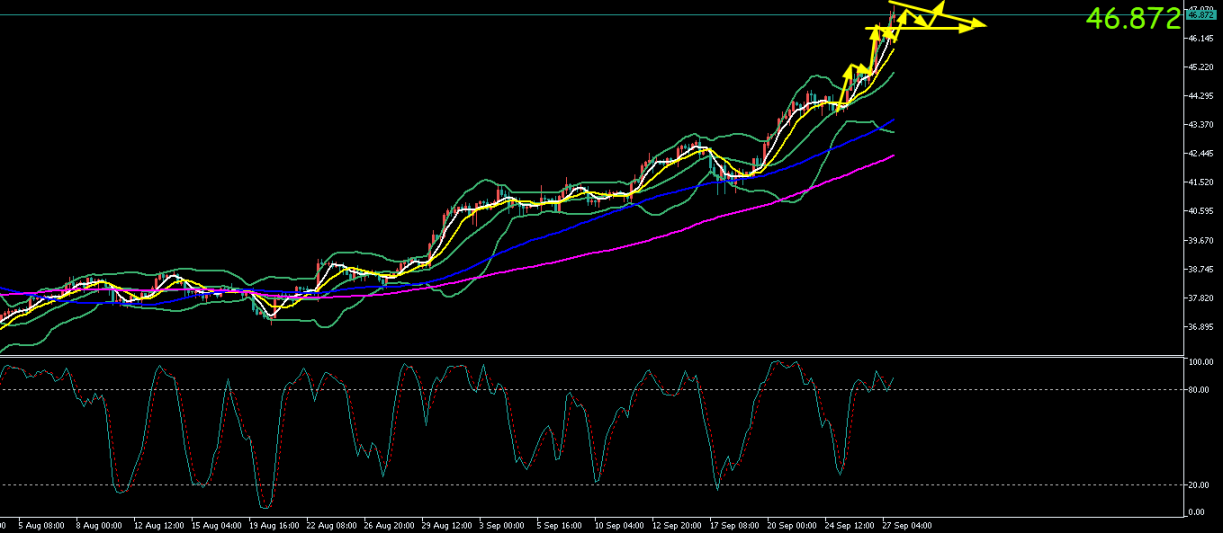
Task: Click the 41.520 price axis label
Action: pyautogui.click(x=1201, y=183)
